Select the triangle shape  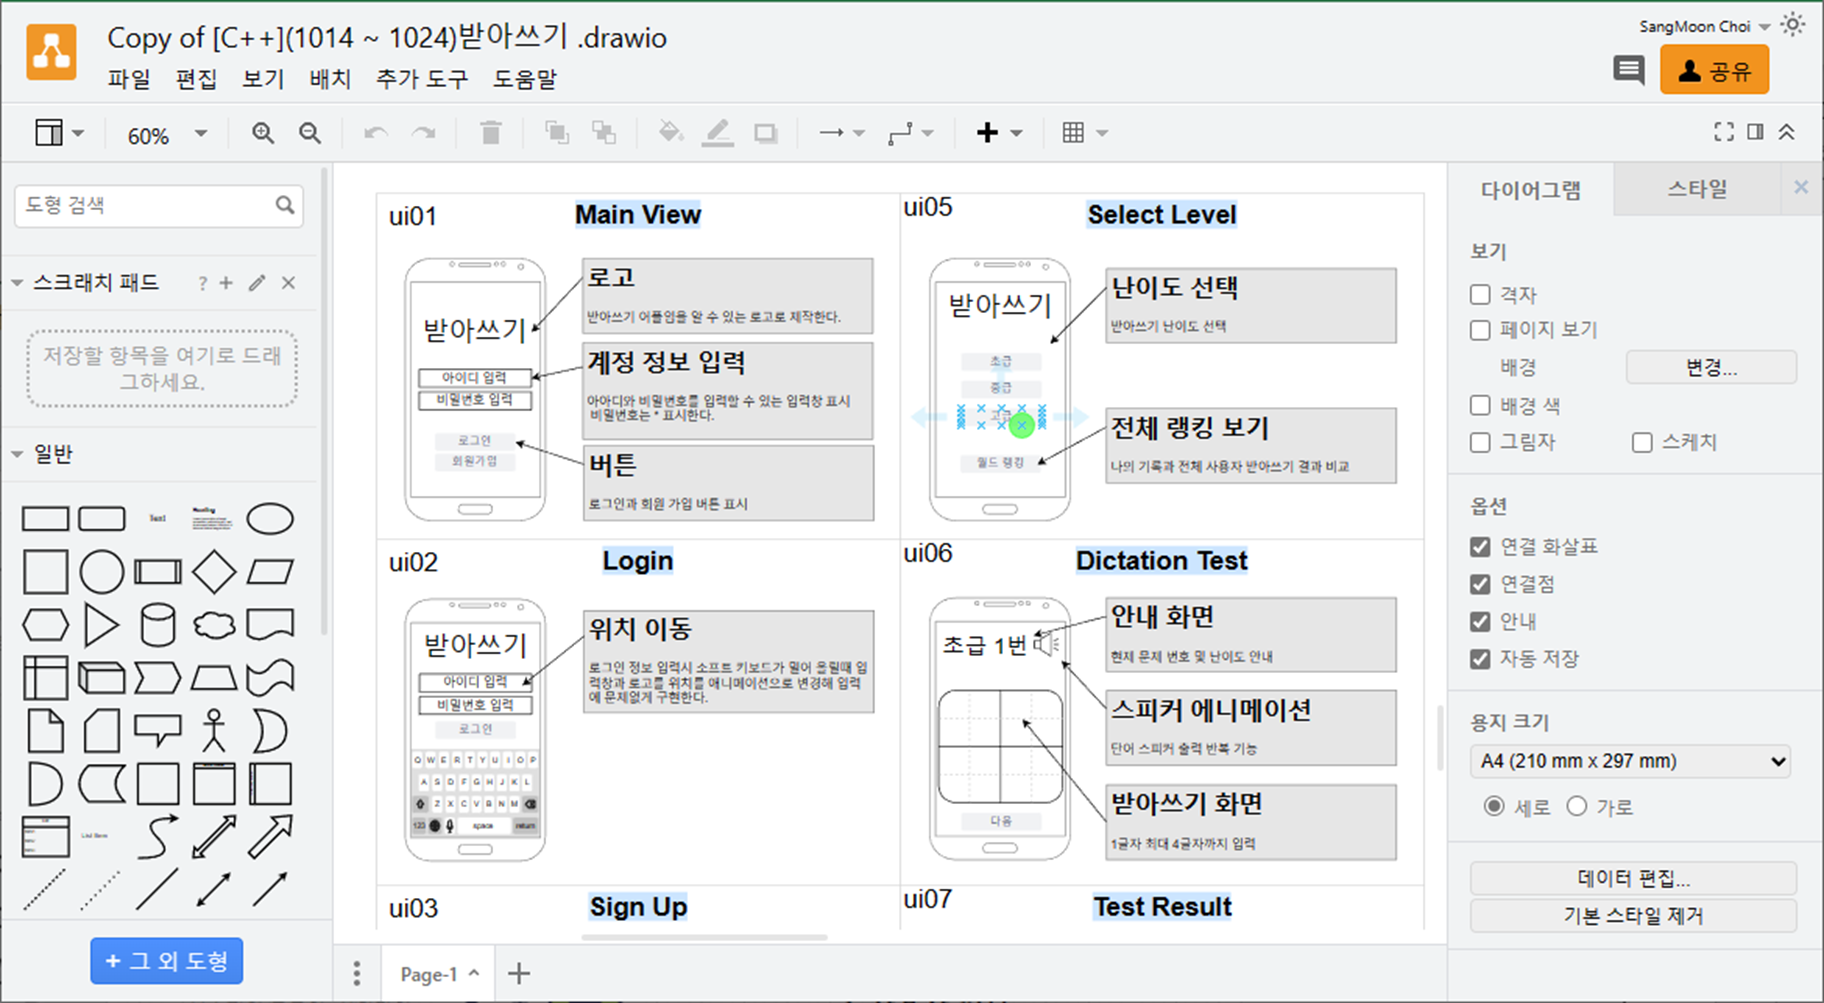101,626
